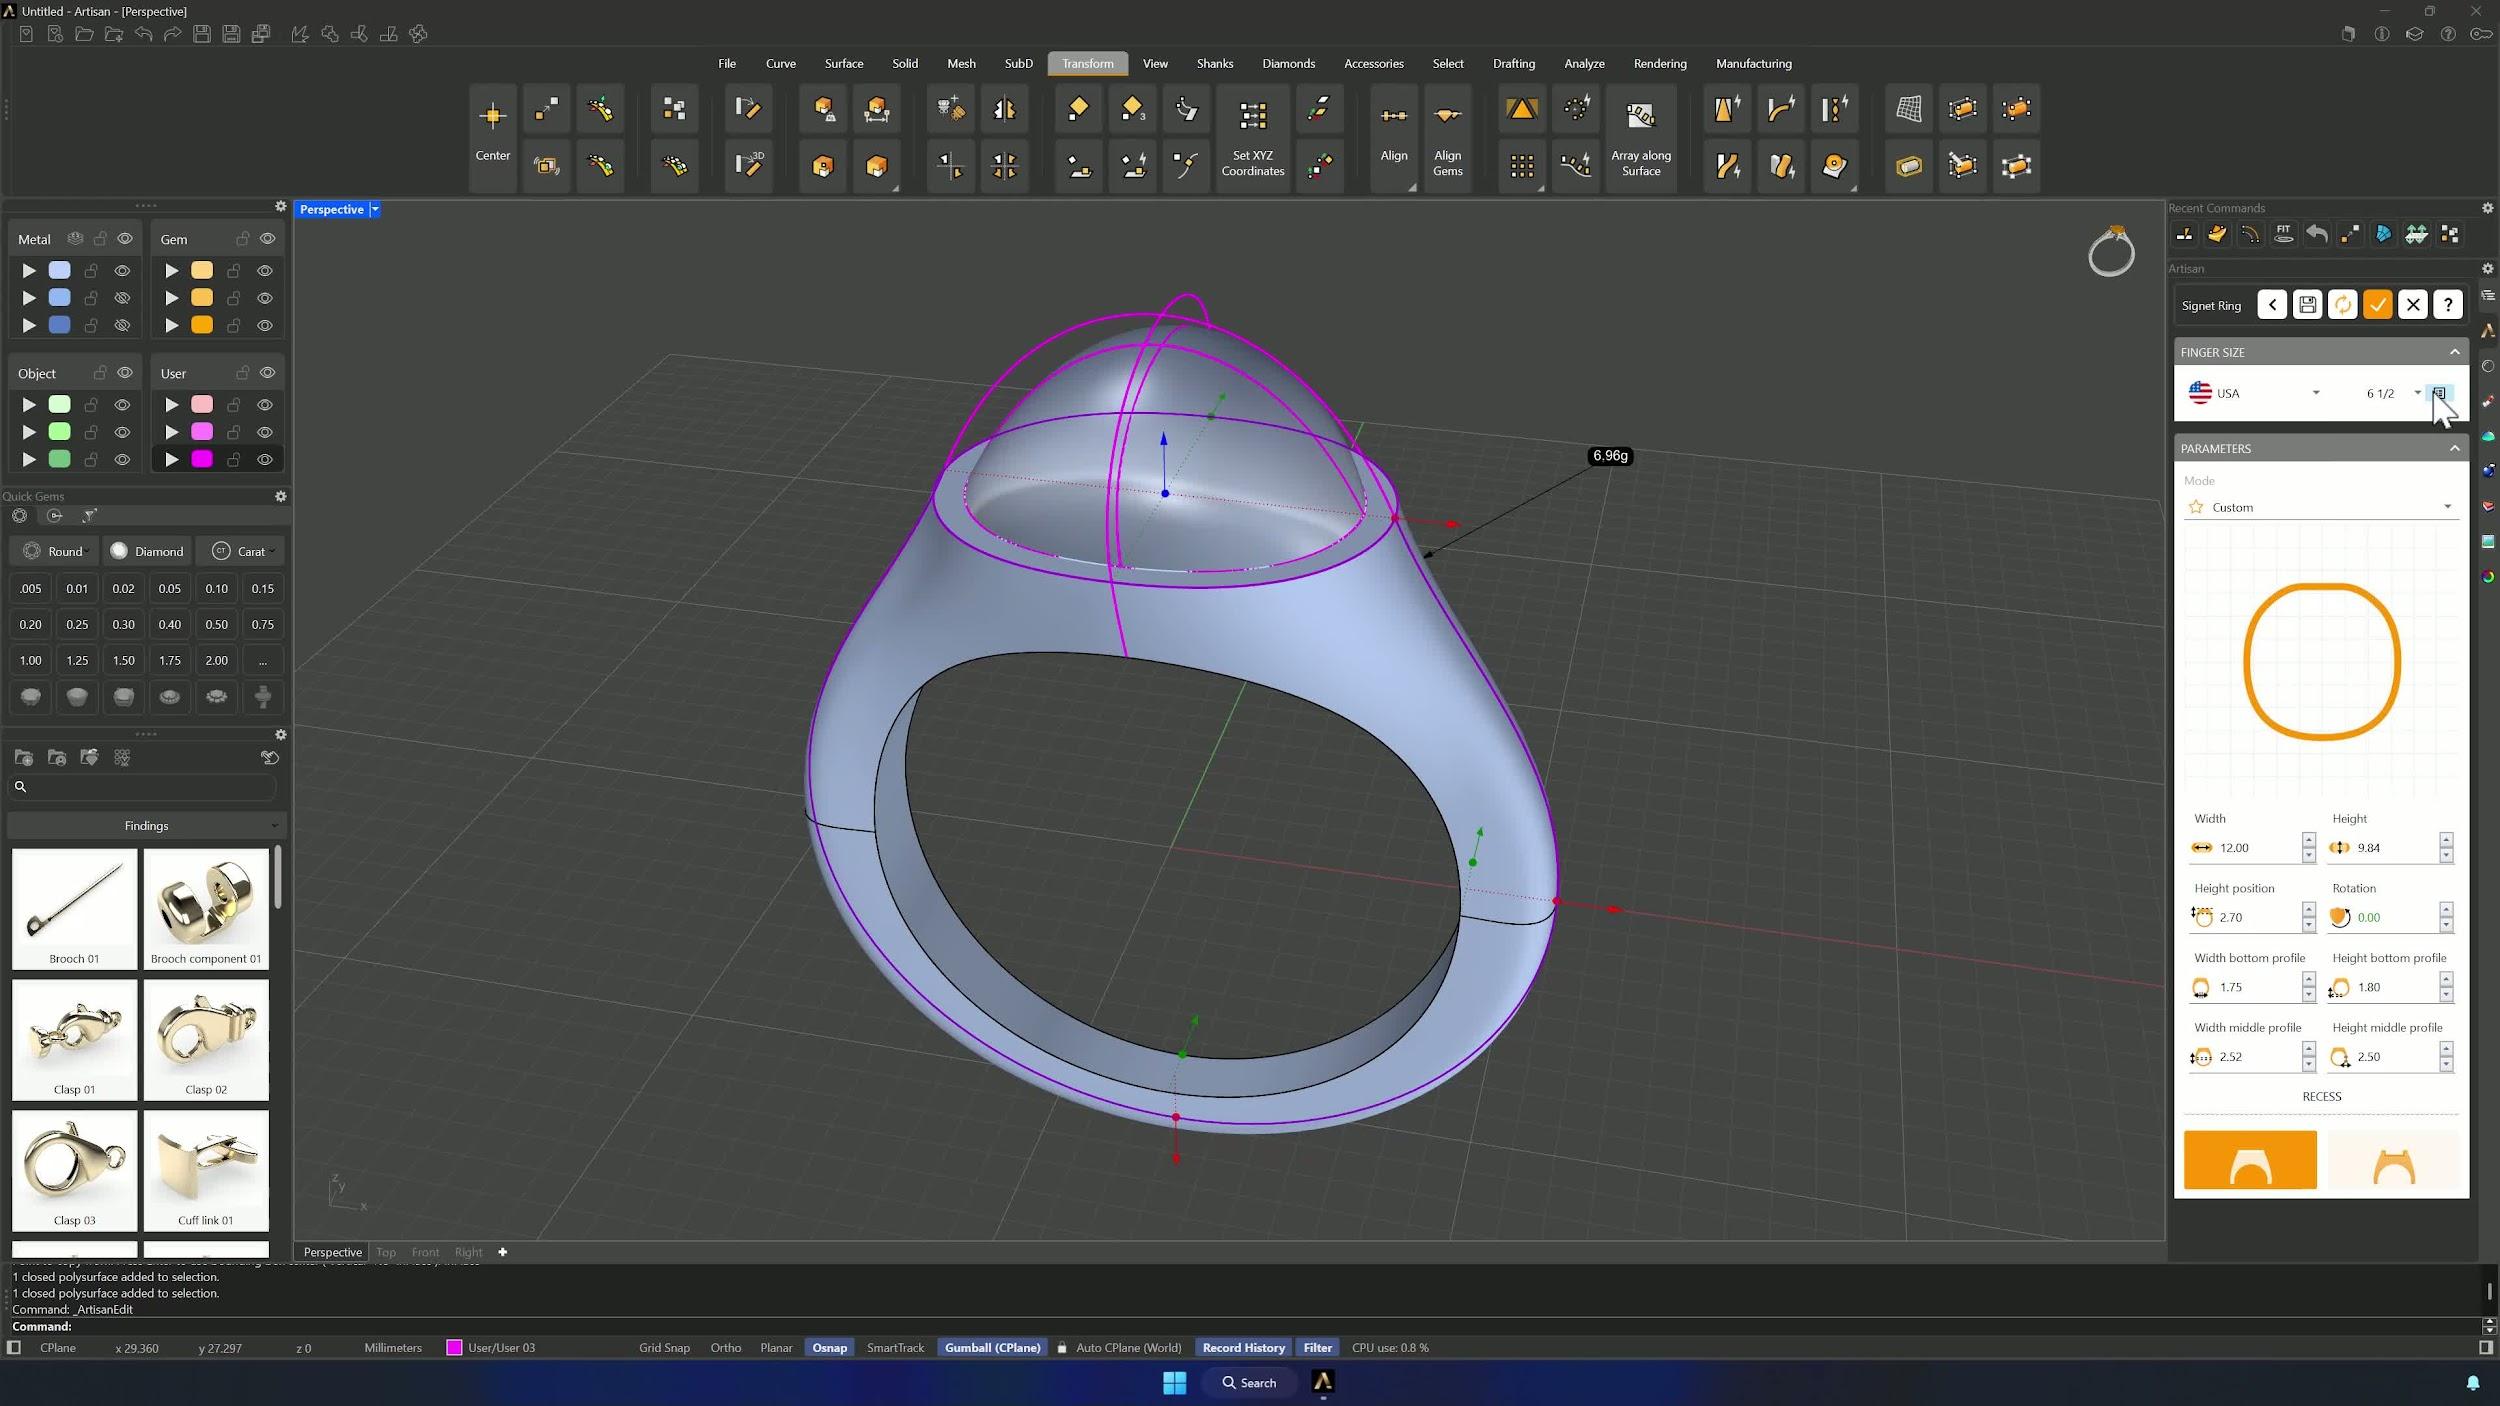Refresh the Signet Ring preview
The width and height of the screenshot is (2500, 1406).
coord(2342,305)
